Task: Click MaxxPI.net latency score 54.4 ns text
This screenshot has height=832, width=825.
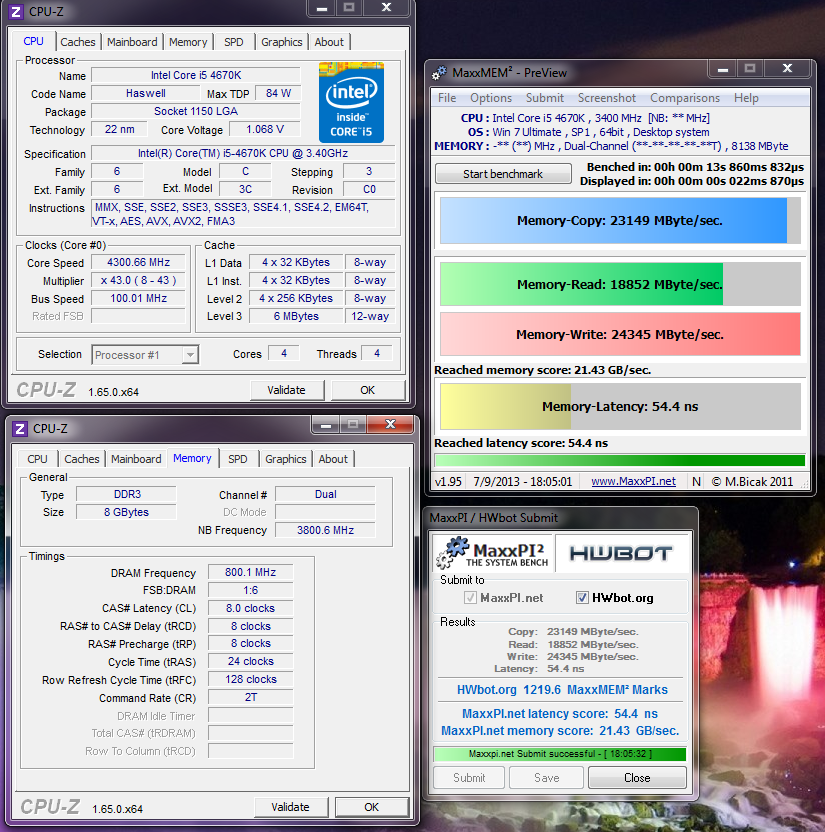Action: 560,714
